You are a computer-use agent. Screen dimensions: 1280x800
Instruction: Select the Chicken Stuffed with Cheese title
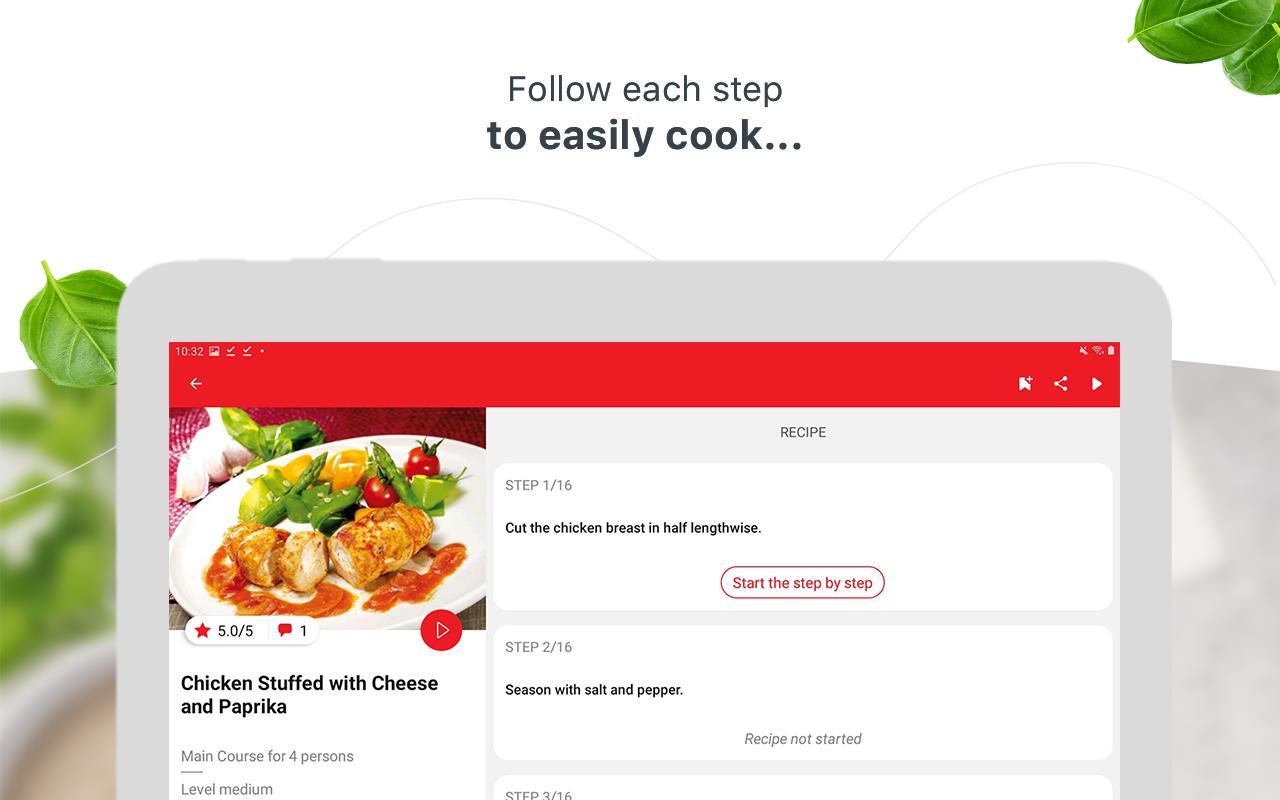pos(310,695)
